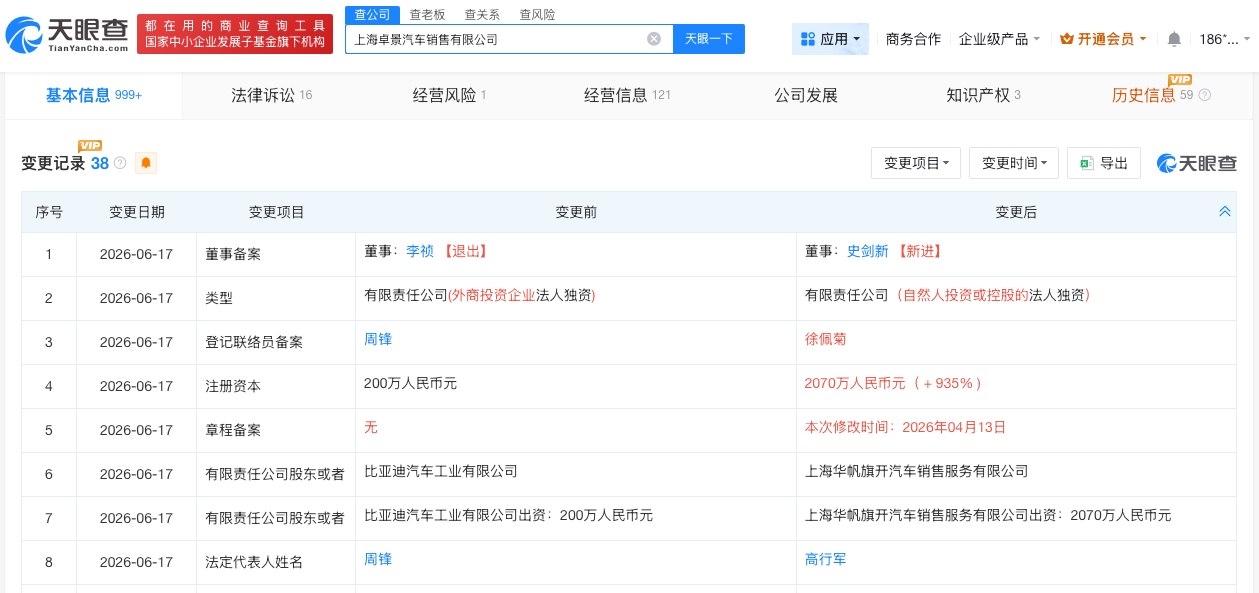Click the 变更记录 section heading
This screenshot has height=593, width=1259.
tap(53, 163)
